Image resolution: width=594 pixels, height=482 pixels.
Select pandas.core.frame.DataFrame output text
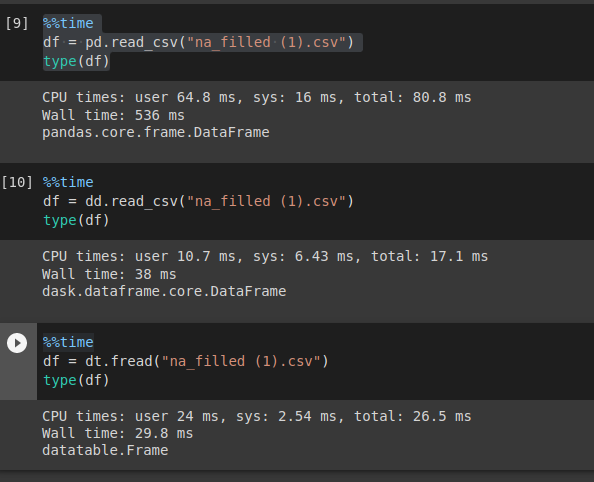click(156, 133)
